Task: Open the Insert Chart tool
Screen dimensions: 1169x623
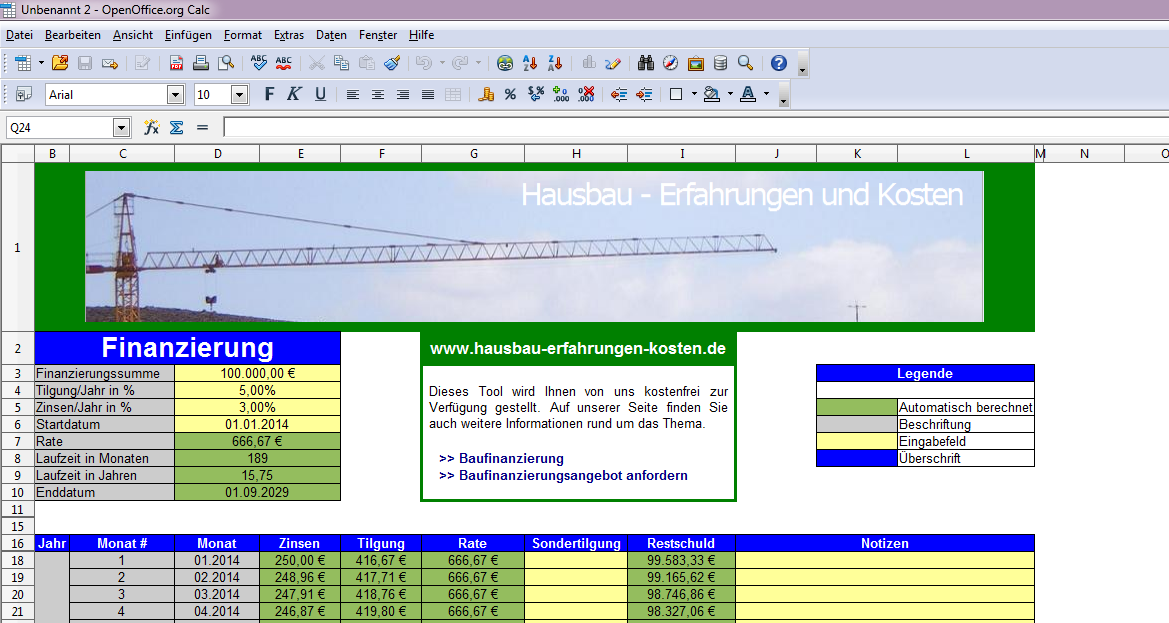Action: [x=588, y=62]
